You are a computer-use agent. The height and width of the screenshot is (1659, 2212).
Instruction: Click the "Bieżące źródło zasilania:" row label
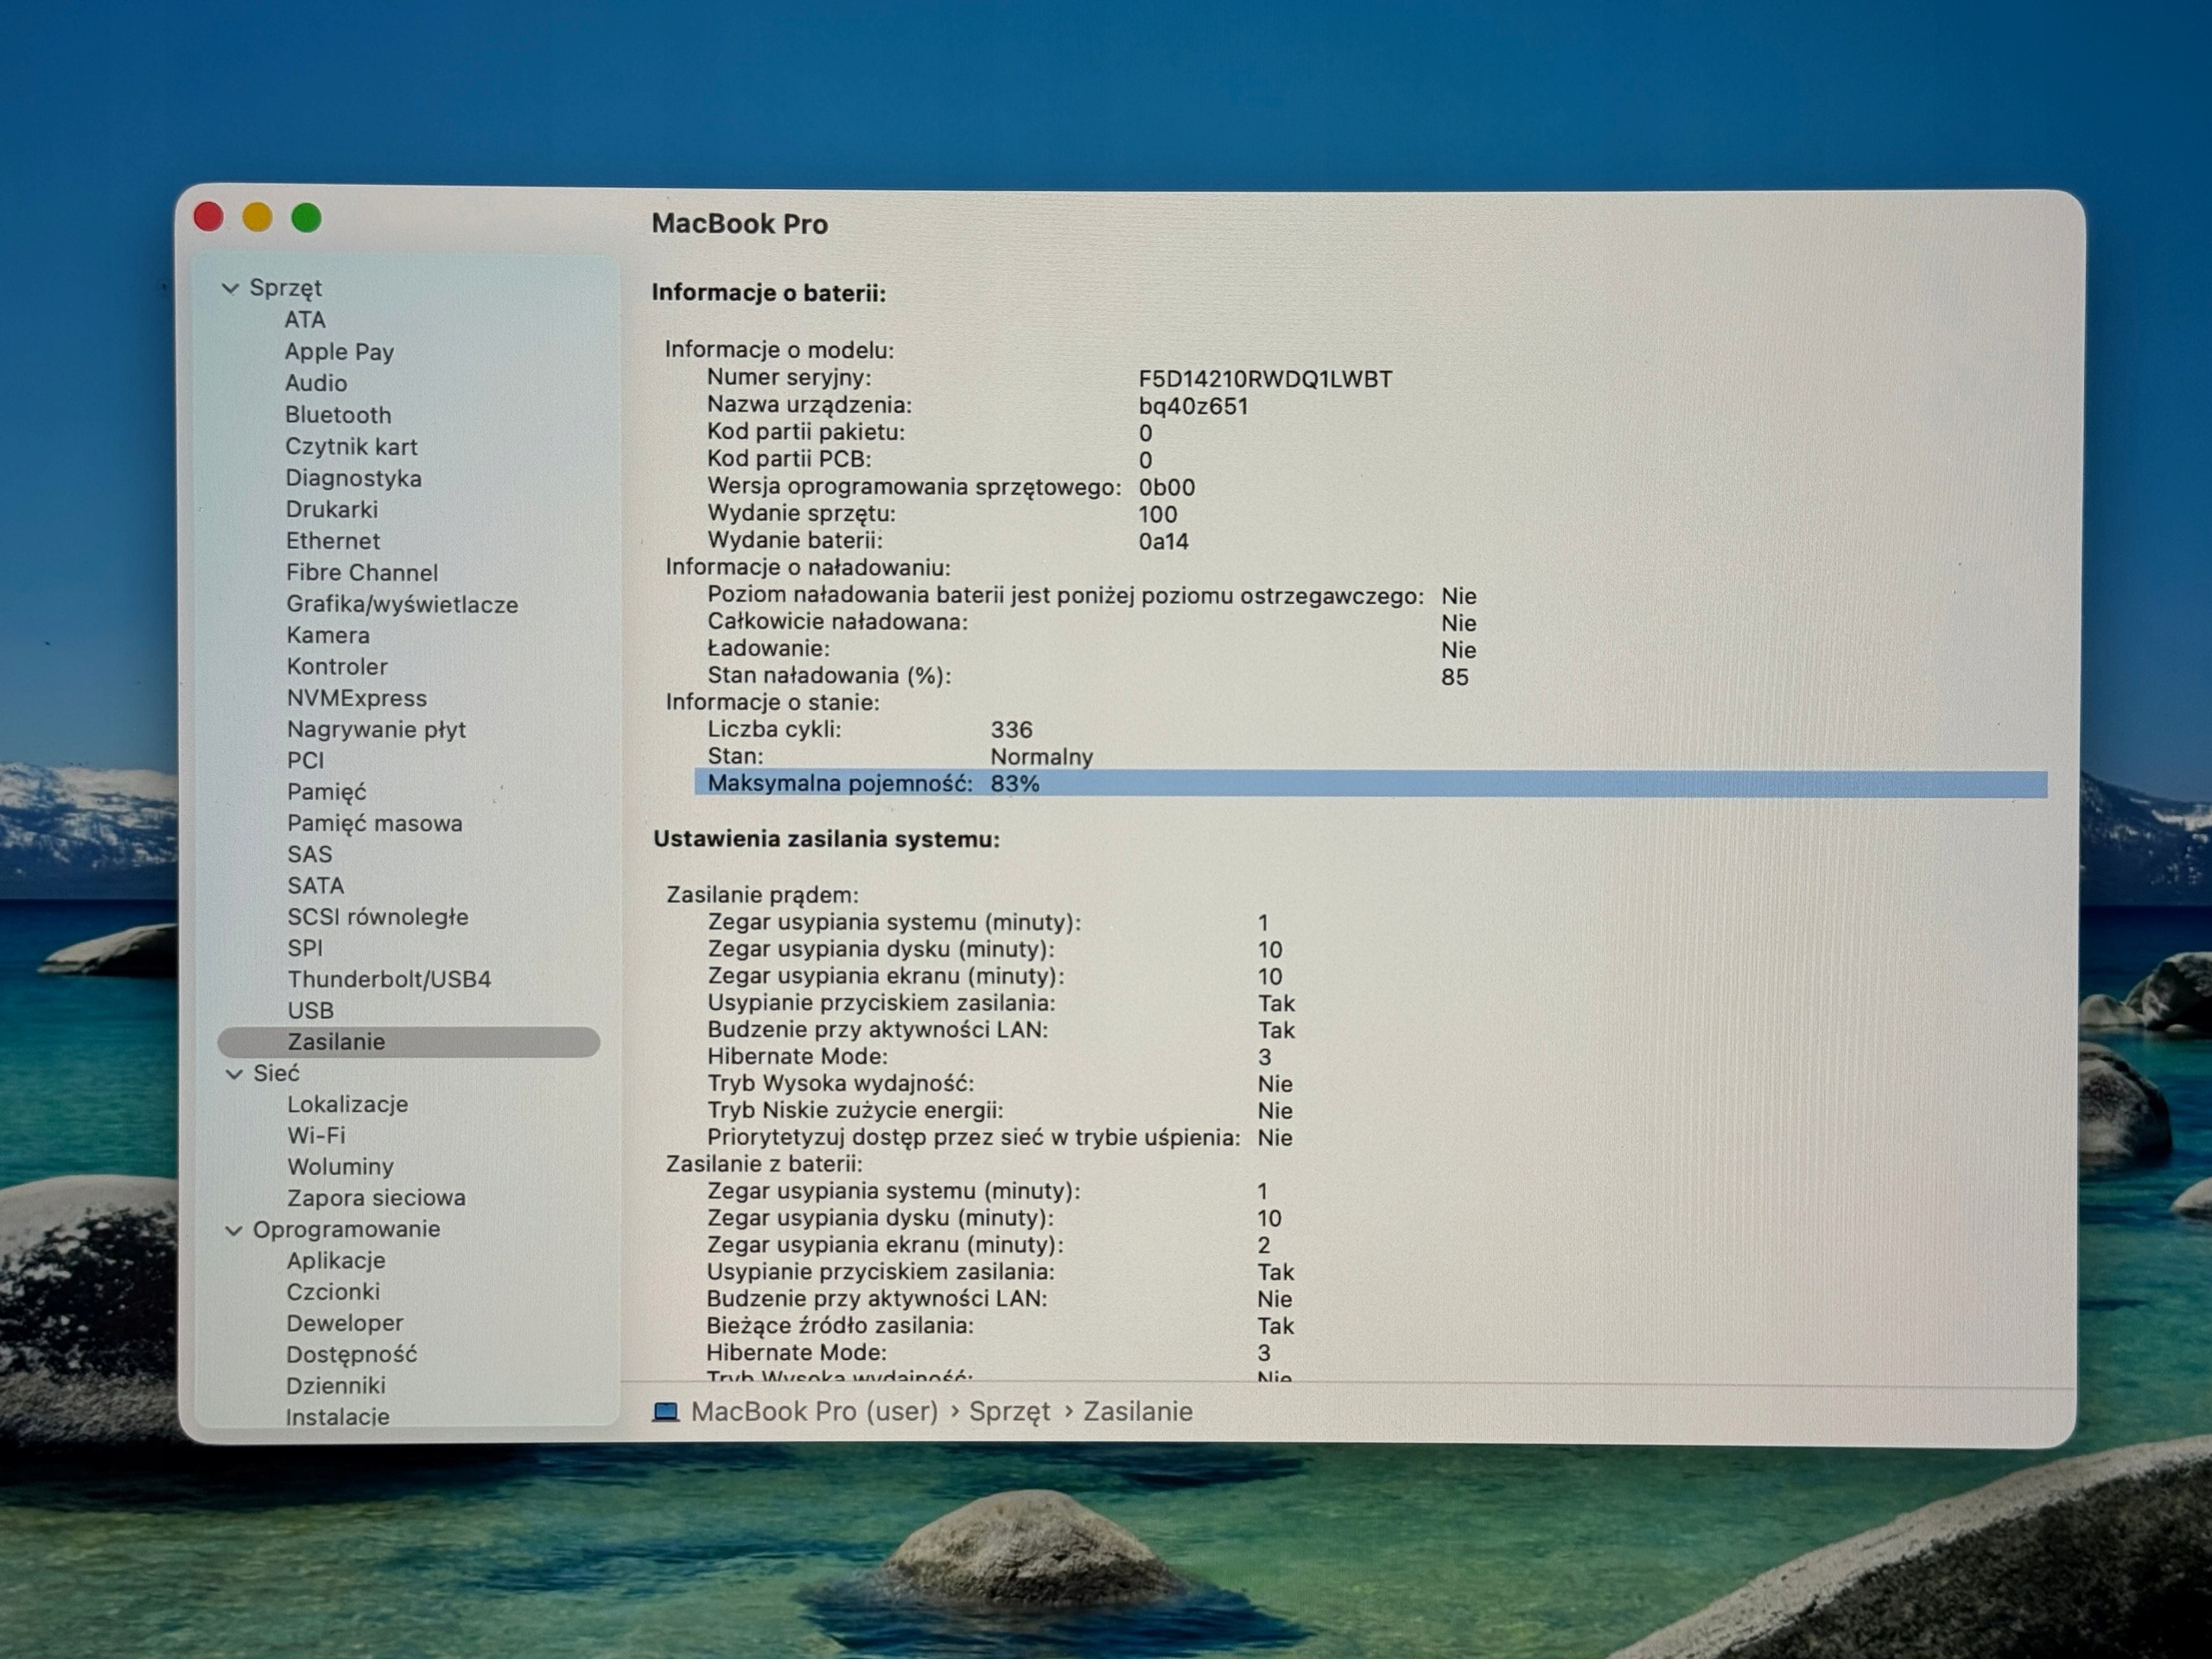coord(840,1326)
